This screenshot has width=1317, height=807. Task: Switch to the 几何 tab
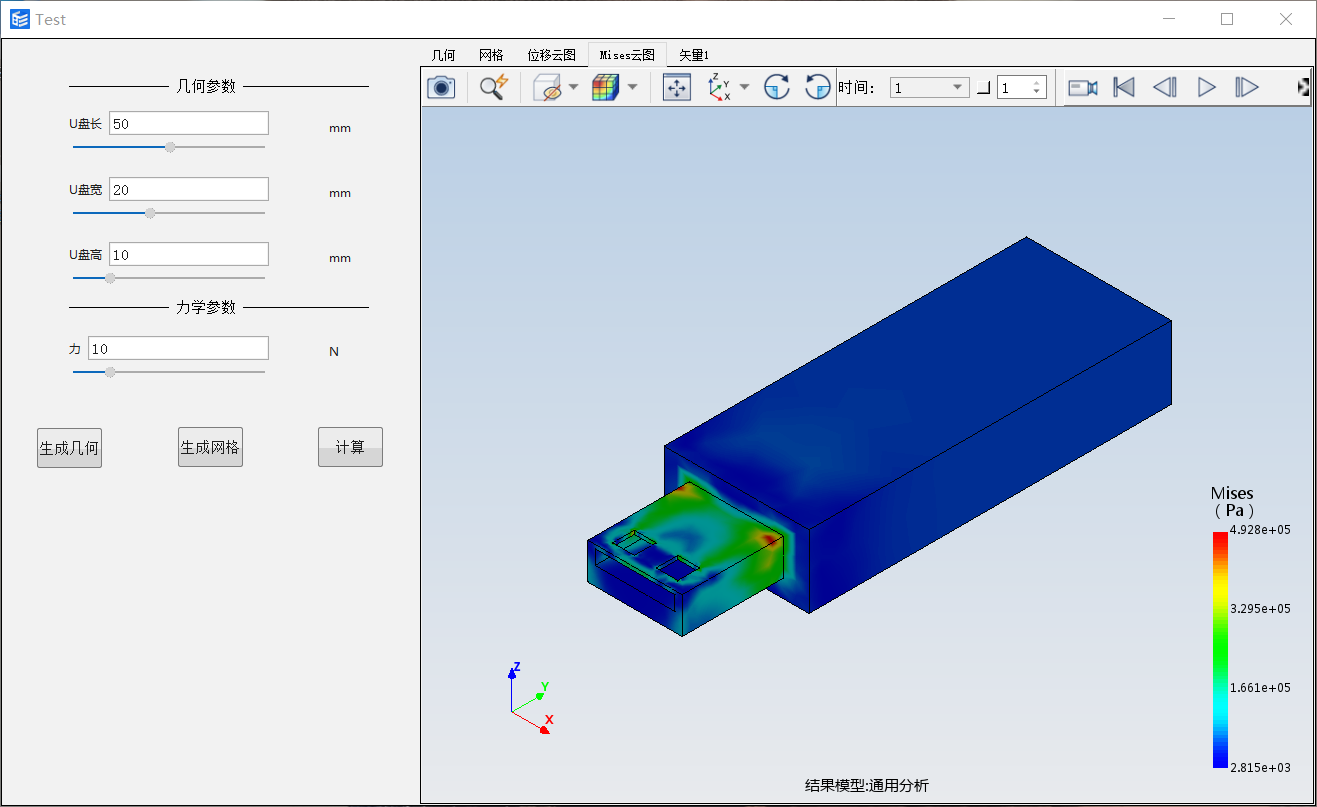pos(443,55)
